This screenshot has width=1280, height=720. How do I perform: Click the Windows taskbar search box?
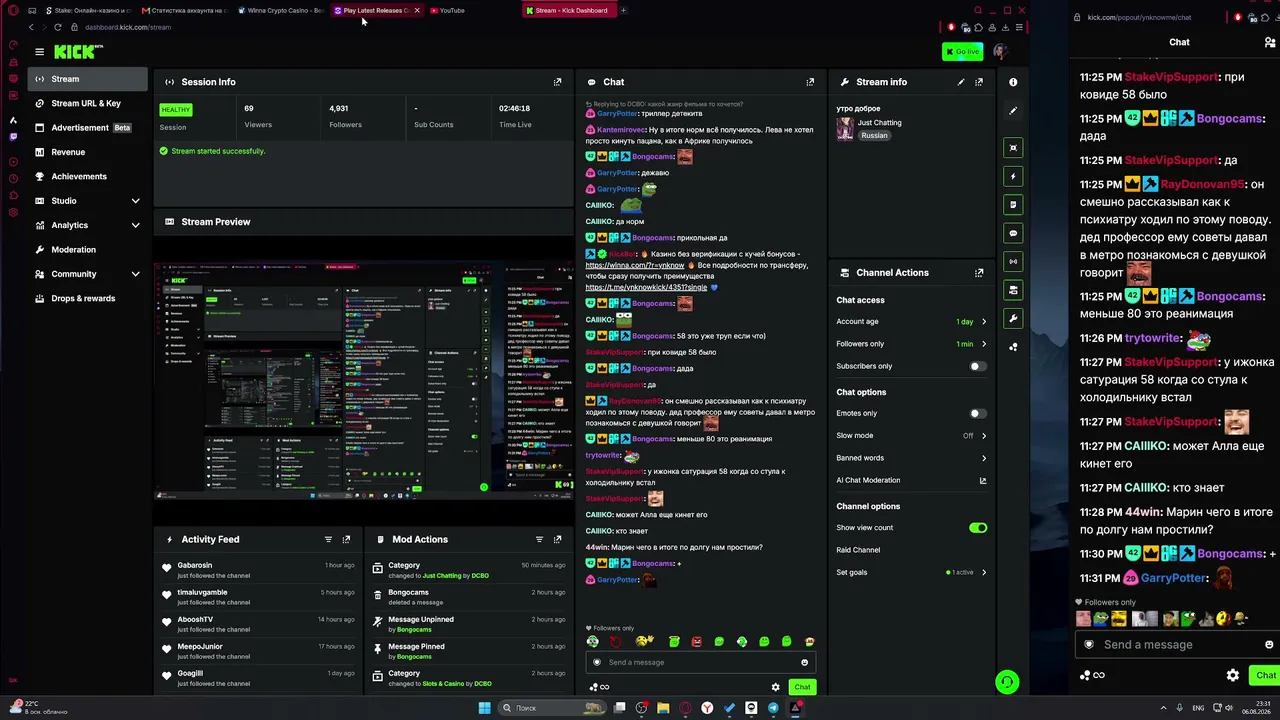coord(552,708)
